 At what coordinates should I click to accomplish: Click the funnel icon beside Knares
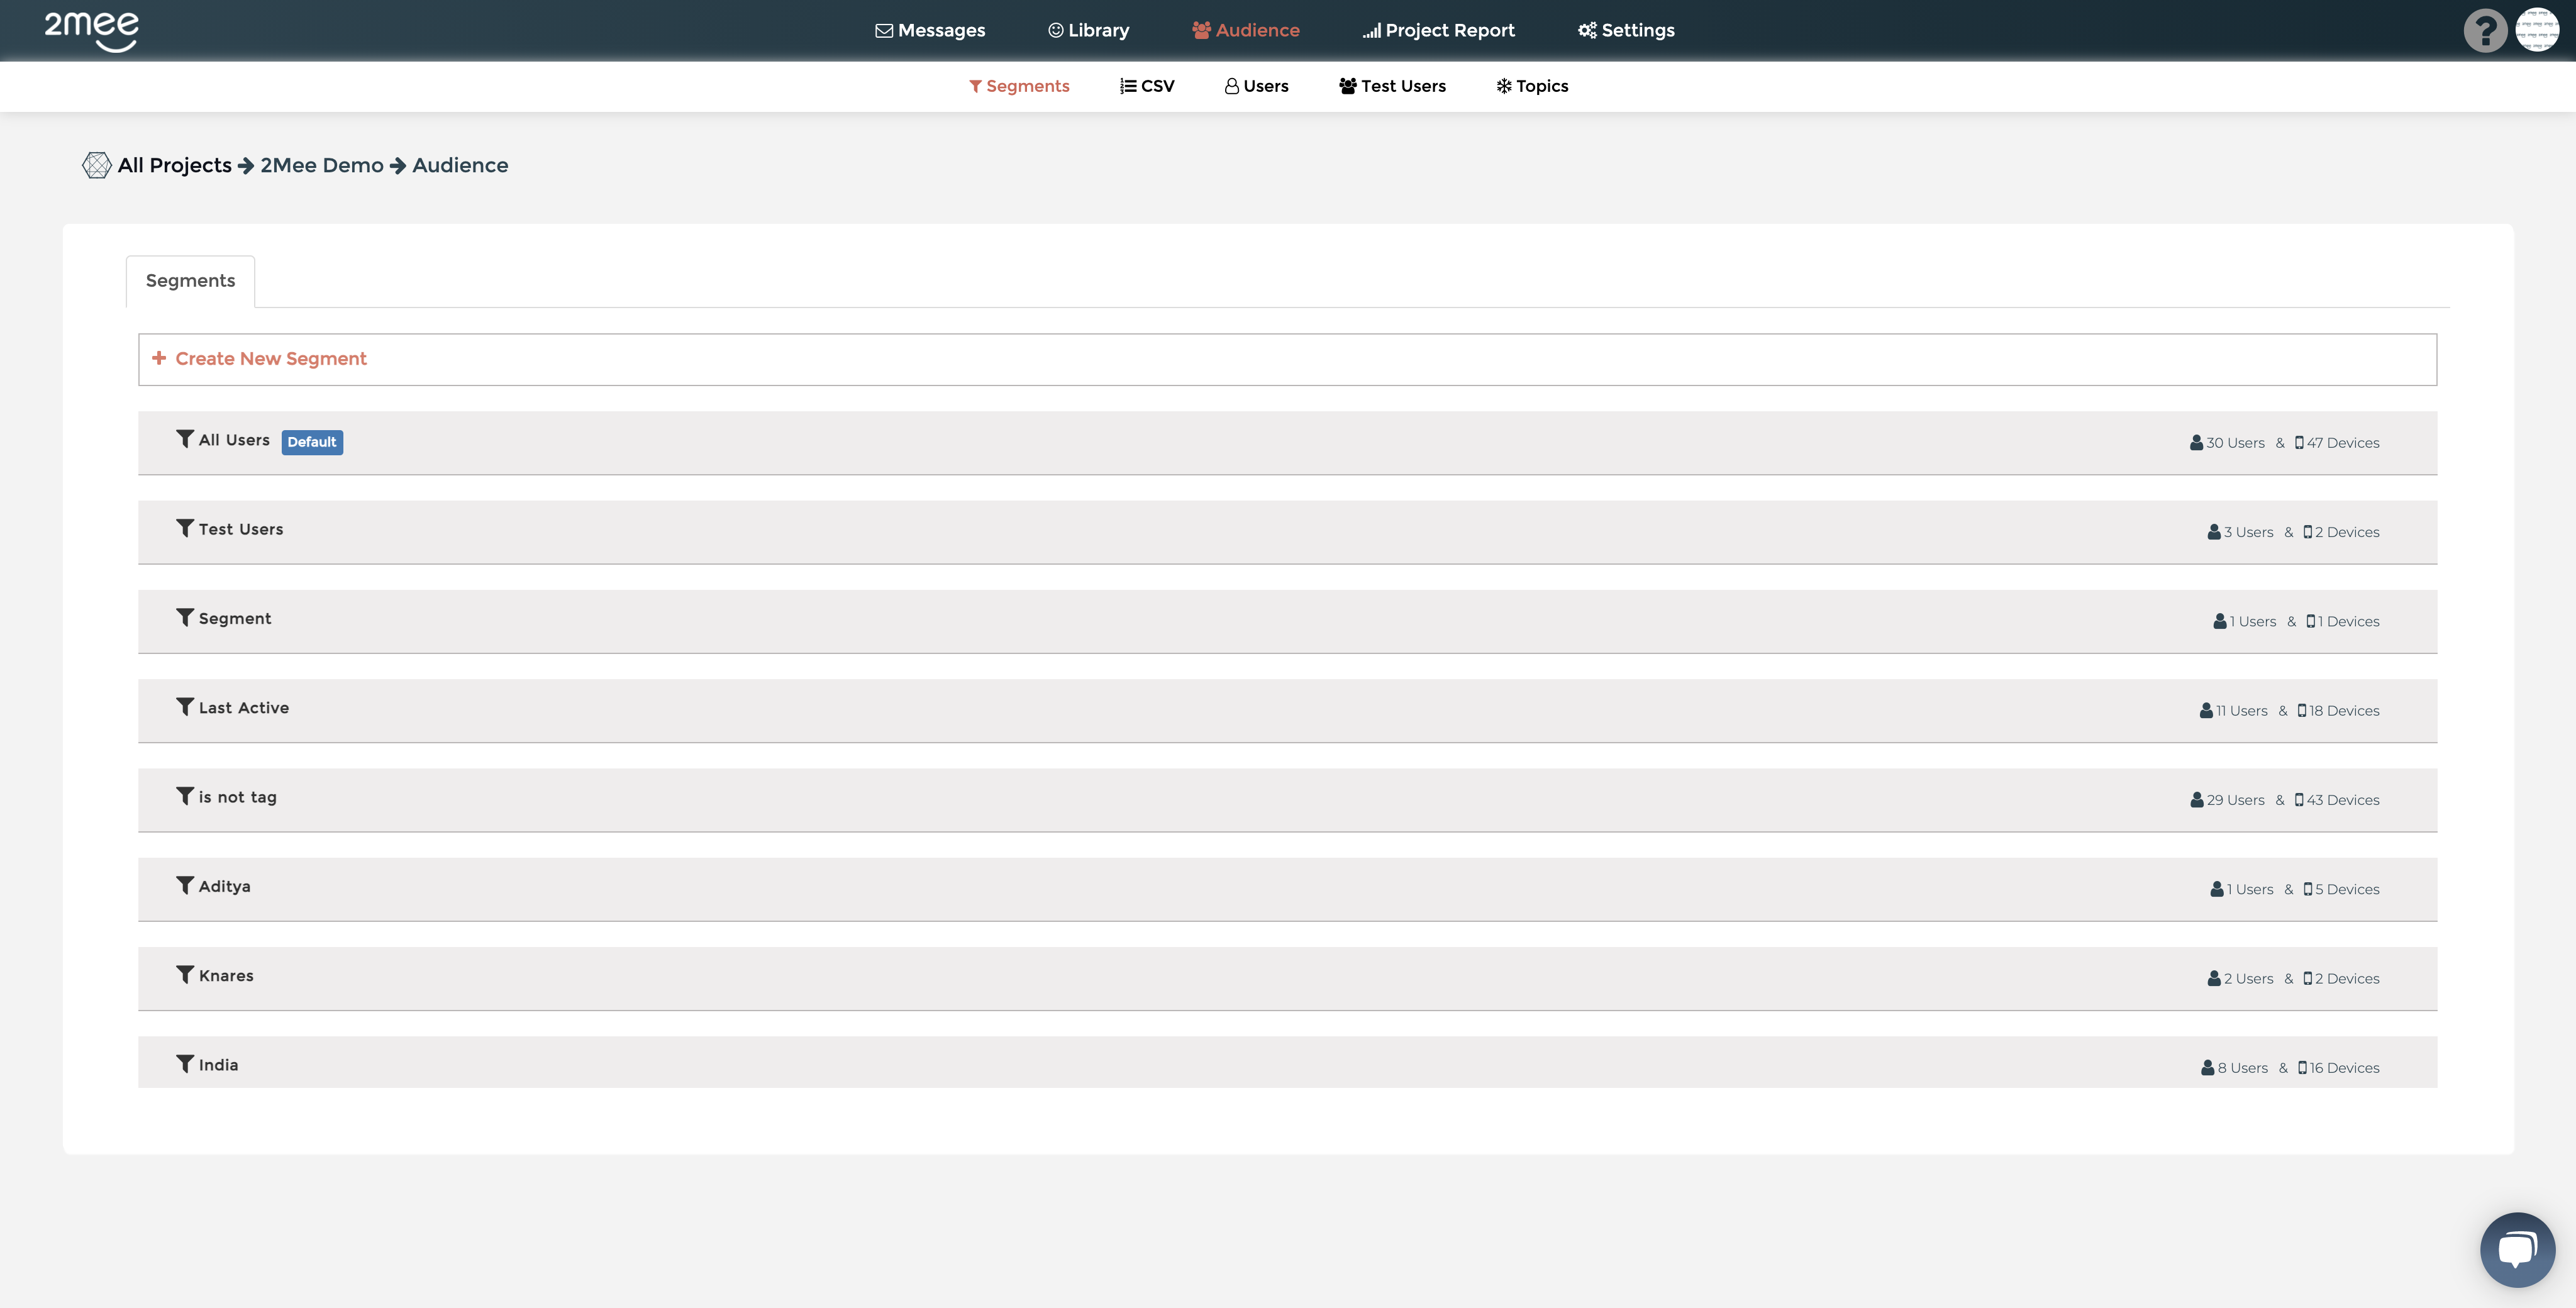click(x=185, y=975)
